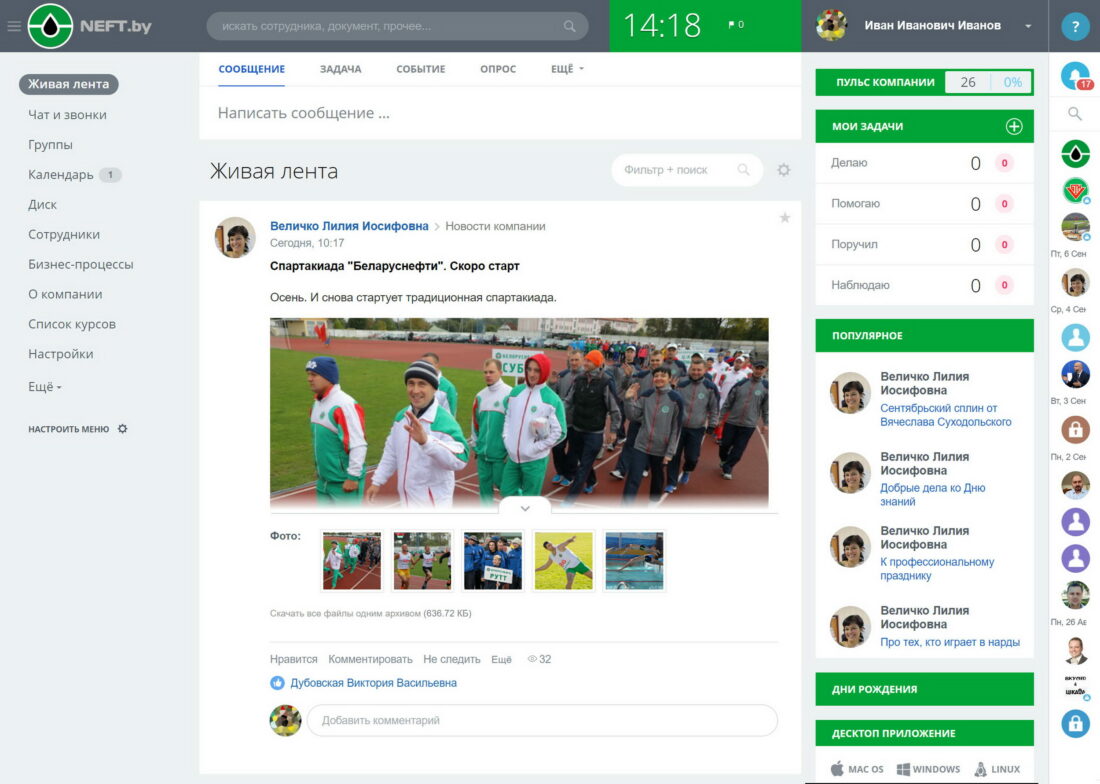Open 'Чат и звонки' in sidebar
Viewport: 1100px width, 784px height.
[x=67, y=115]
